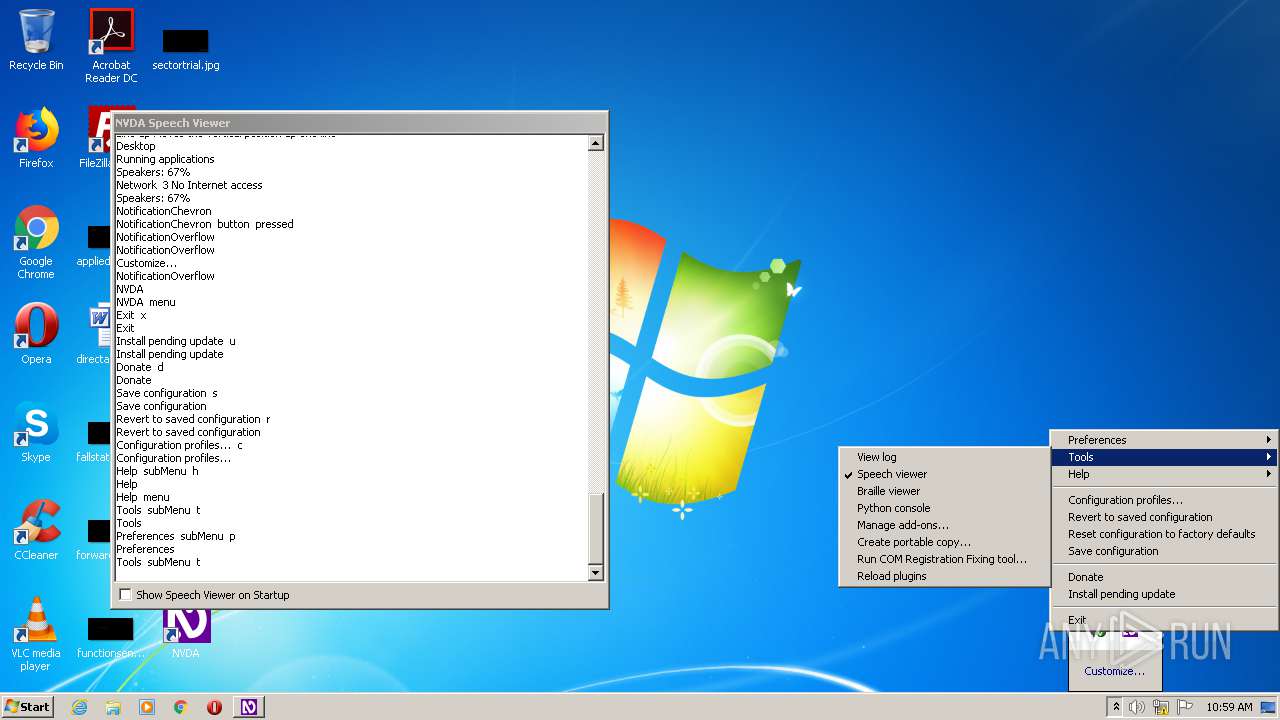1280x720 pixels.
Task: Launch Firefox from the desktop
Action: (x=36, y=138)
